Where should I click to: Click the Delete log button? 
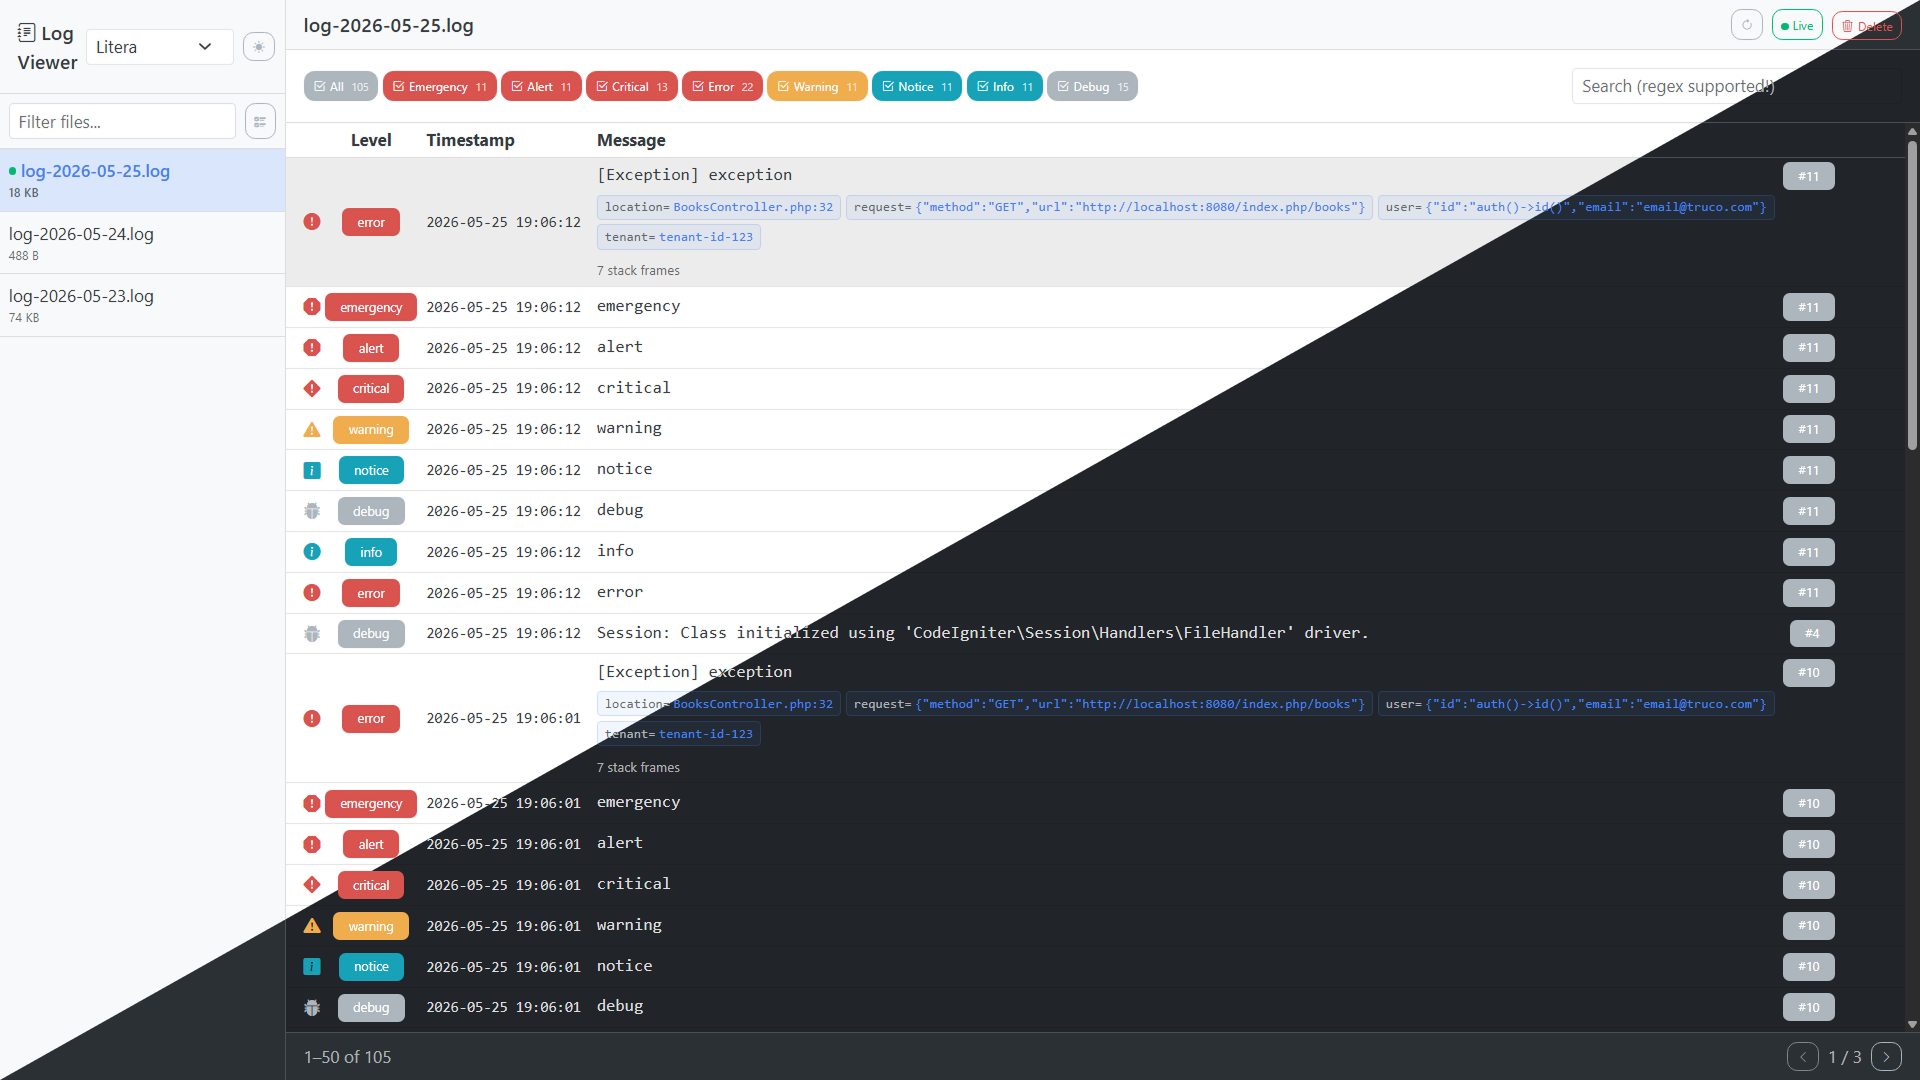[x=1867, y=26]
